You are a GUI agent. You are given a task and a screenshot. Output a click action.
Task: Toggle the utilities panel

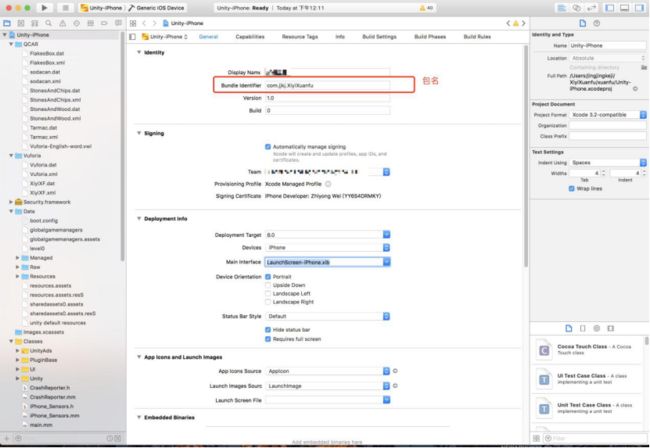click(639, 8)
